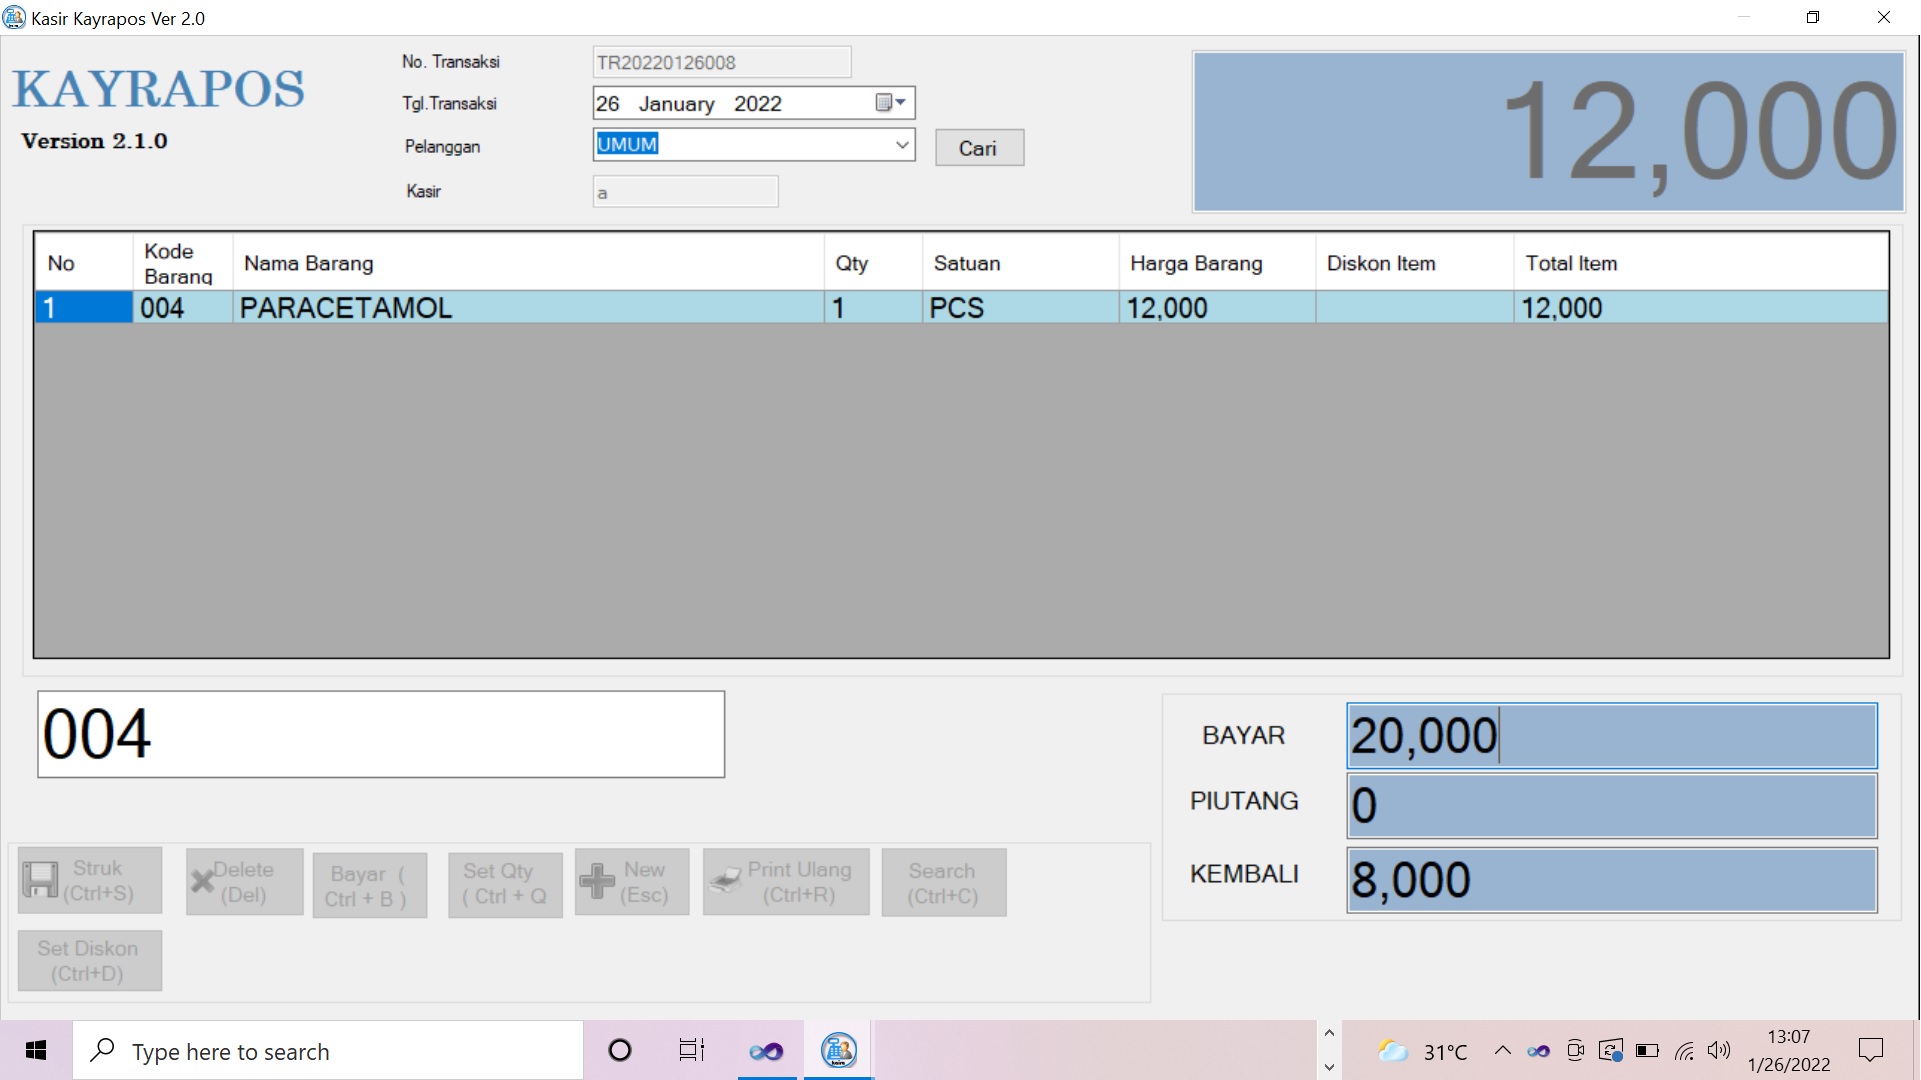
Task: Open the notification center icon
Action: (x=1870, y=1050)
